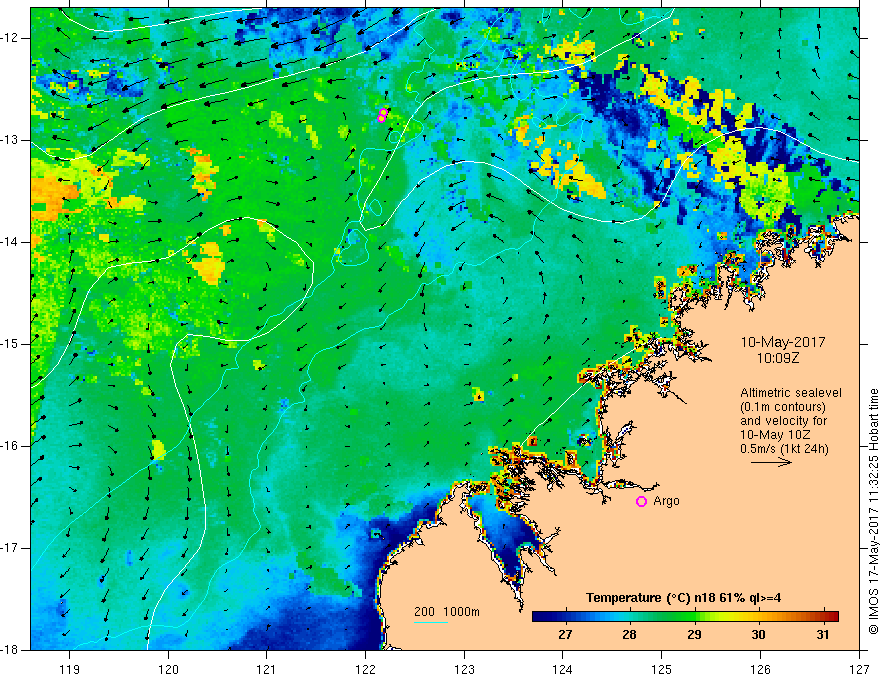The width and height of the screenshot is (880, 680).
Task: Select the '10-May 10Z' caption line
Action: tap(775, 435)
